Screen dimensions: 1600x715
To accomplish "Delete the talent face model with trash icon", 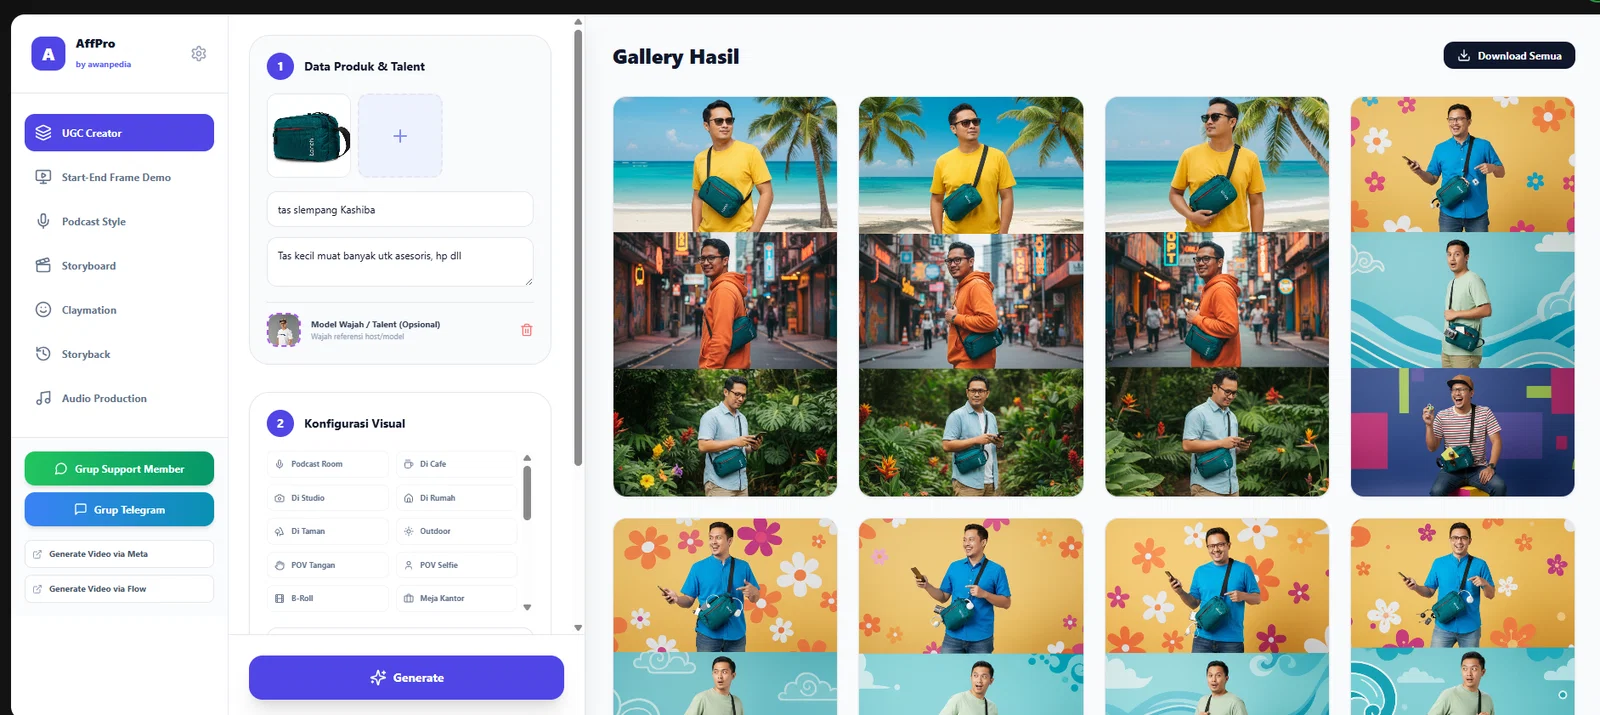I will point(527,330).
